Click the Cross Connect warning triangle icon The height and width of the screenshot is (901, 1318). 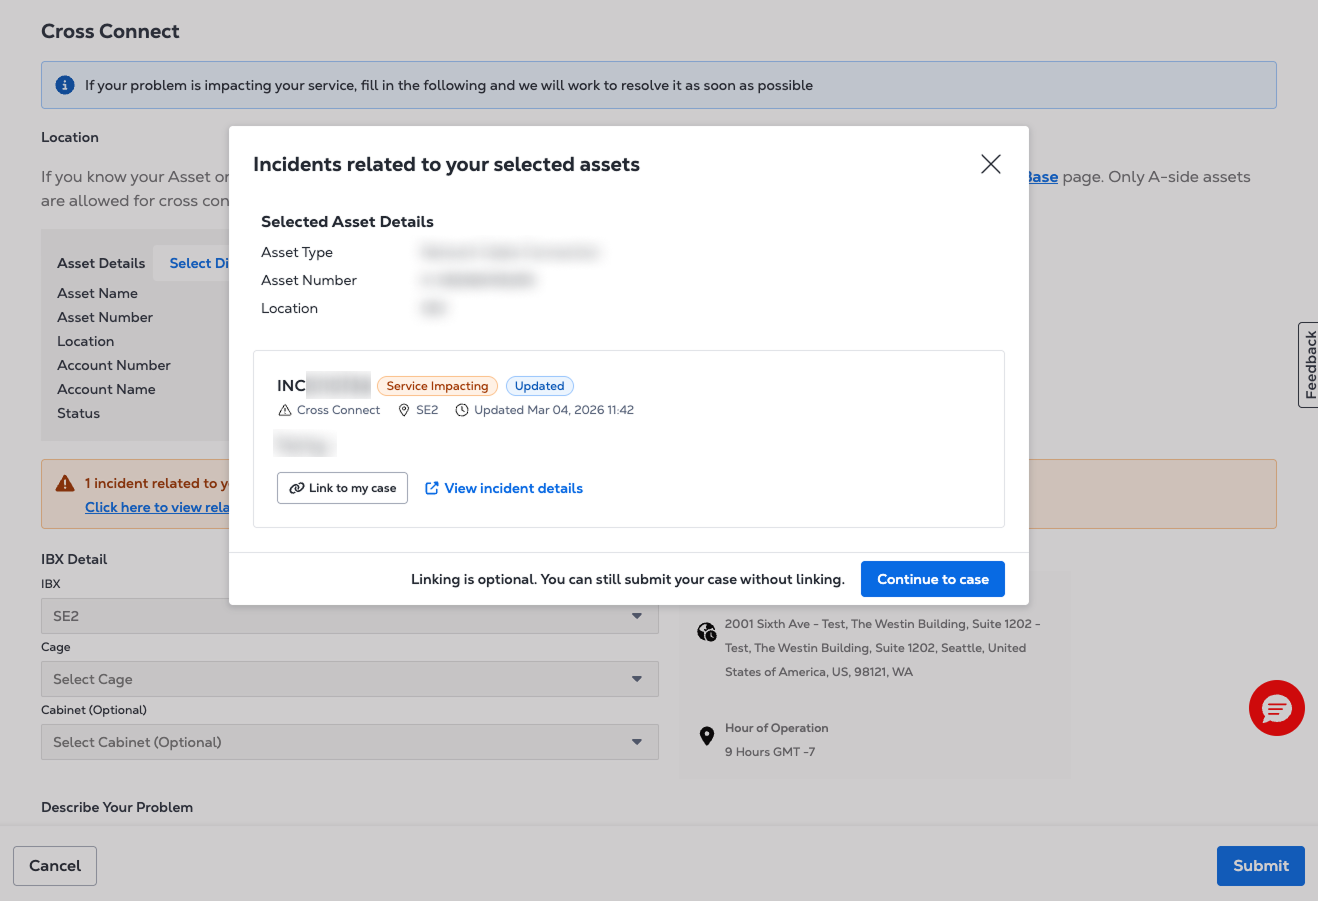click(285, 410)
